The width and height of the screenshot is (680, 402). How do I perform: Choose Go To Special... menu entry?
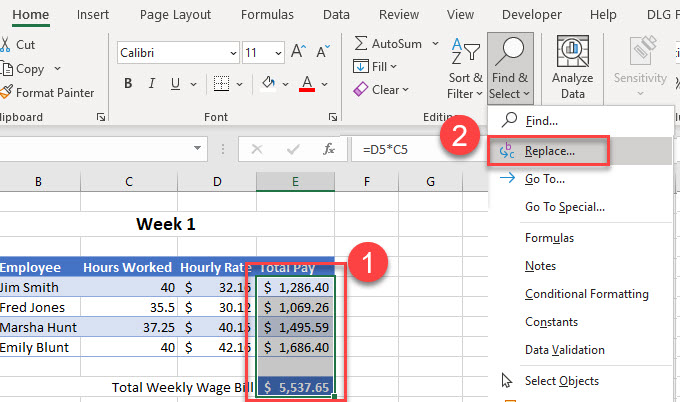[564, 207]
